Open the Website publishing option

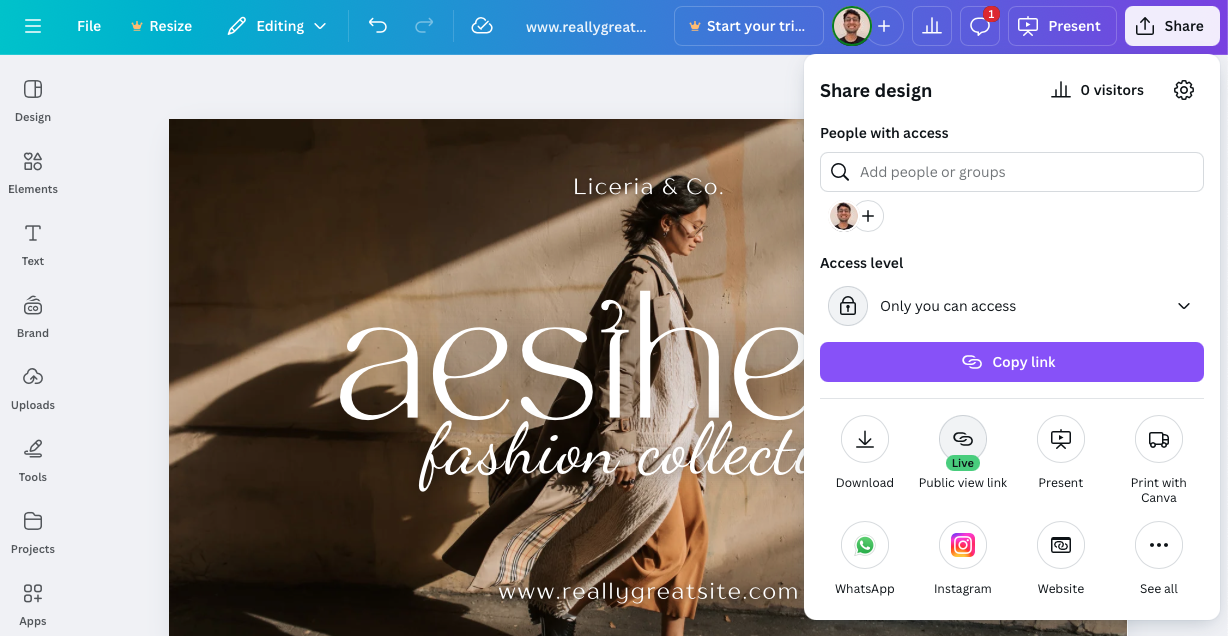tap(1060, 546)
